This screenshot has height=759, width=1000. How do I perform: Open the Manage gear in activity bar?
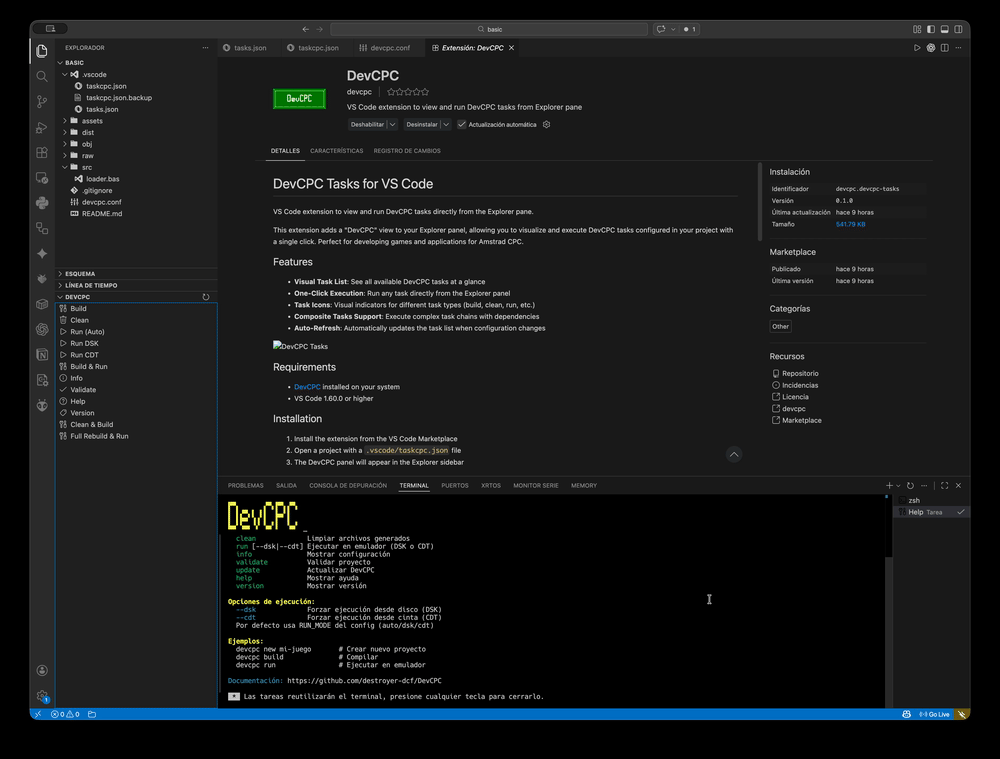click(42, 696)
